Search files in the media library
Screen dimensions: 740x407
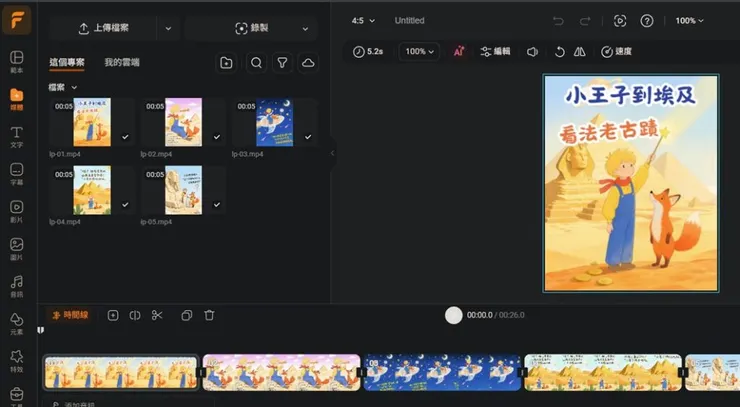tap(256, 63)
